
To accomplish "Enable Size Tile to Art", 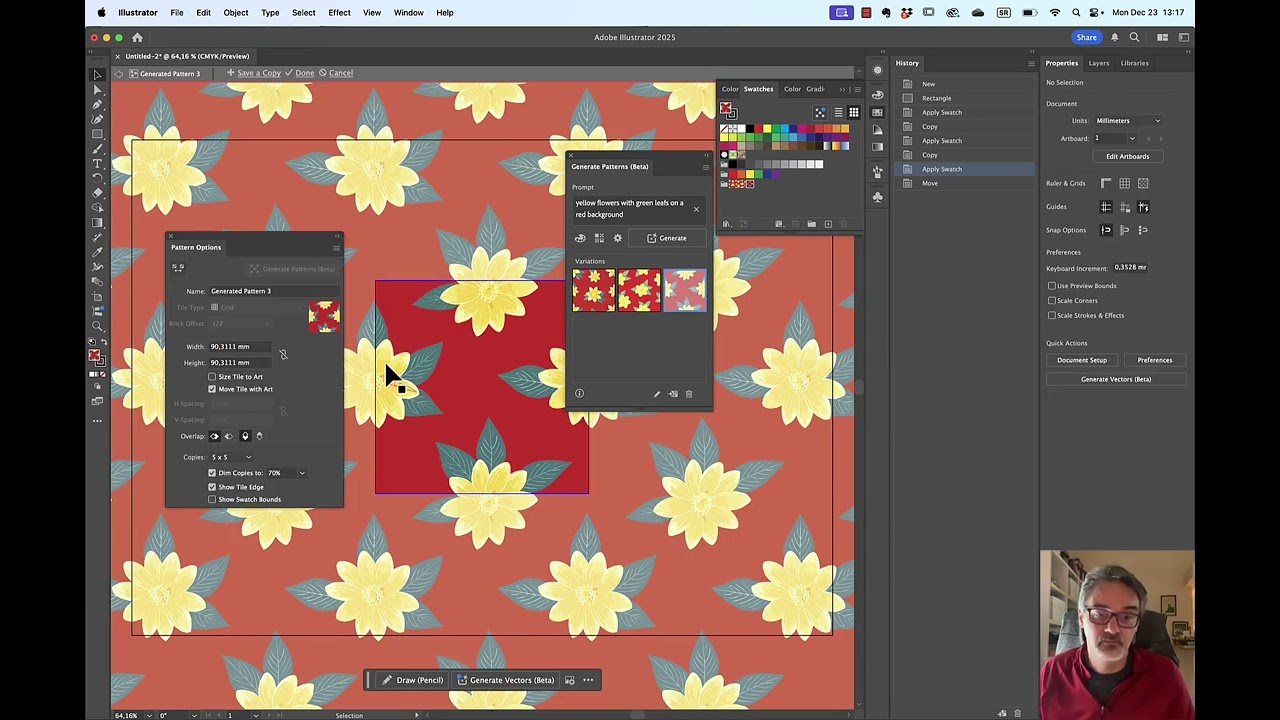I will [212, 377].
